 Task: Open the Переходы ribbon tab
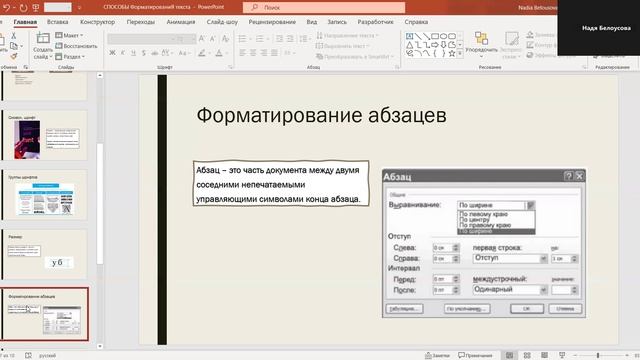140,22
